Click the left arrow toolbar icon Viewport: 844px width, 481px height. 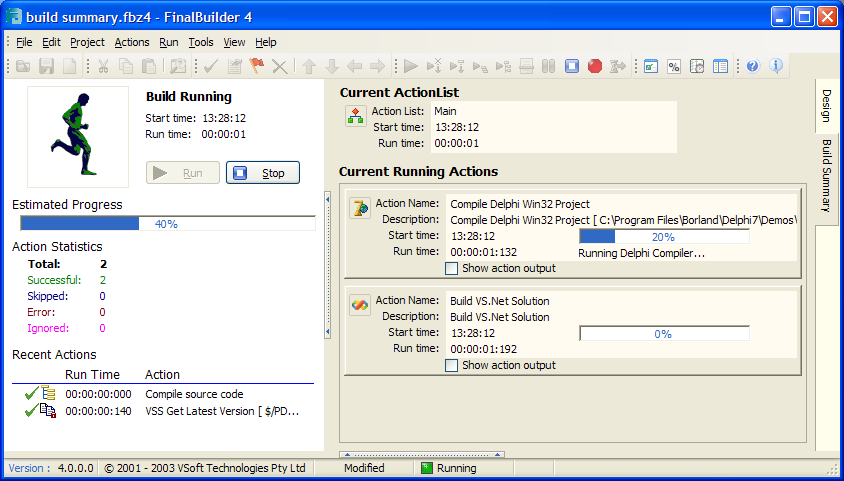click(354, 66)
